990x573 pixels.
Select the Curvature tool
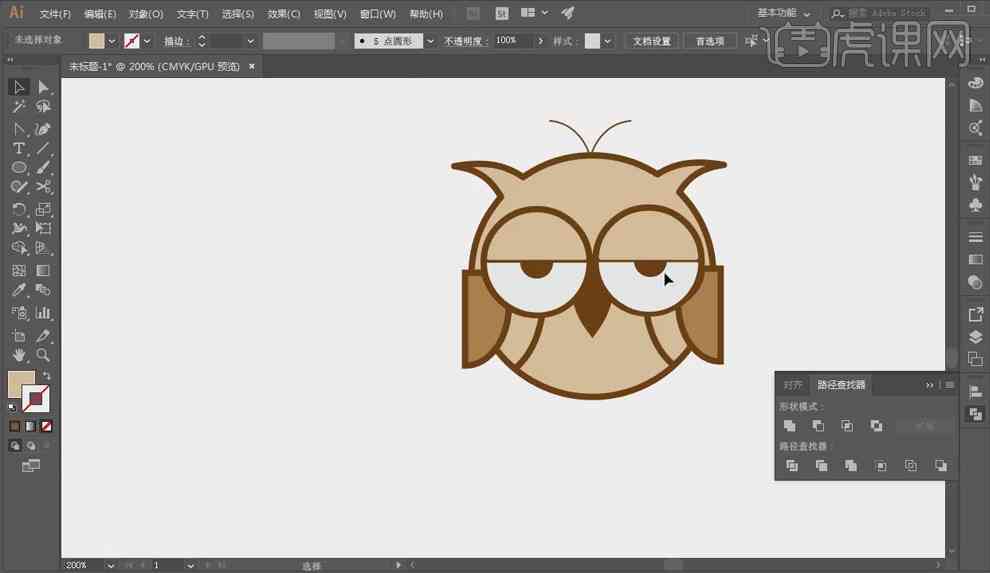tap(43, 129)
